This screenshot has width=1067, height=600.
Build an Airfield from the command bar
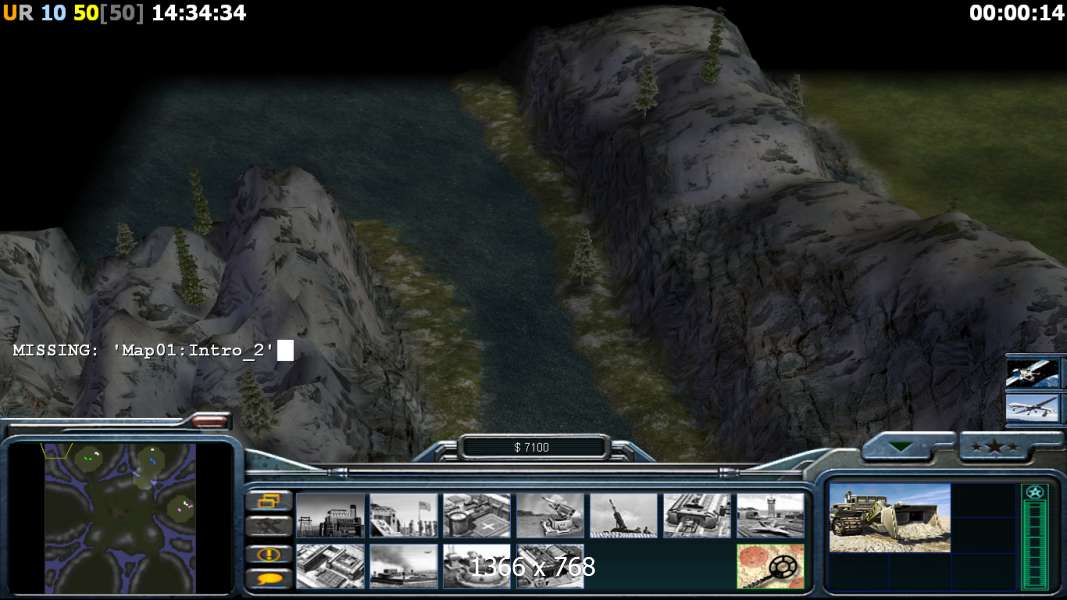[x=770, y=516]
